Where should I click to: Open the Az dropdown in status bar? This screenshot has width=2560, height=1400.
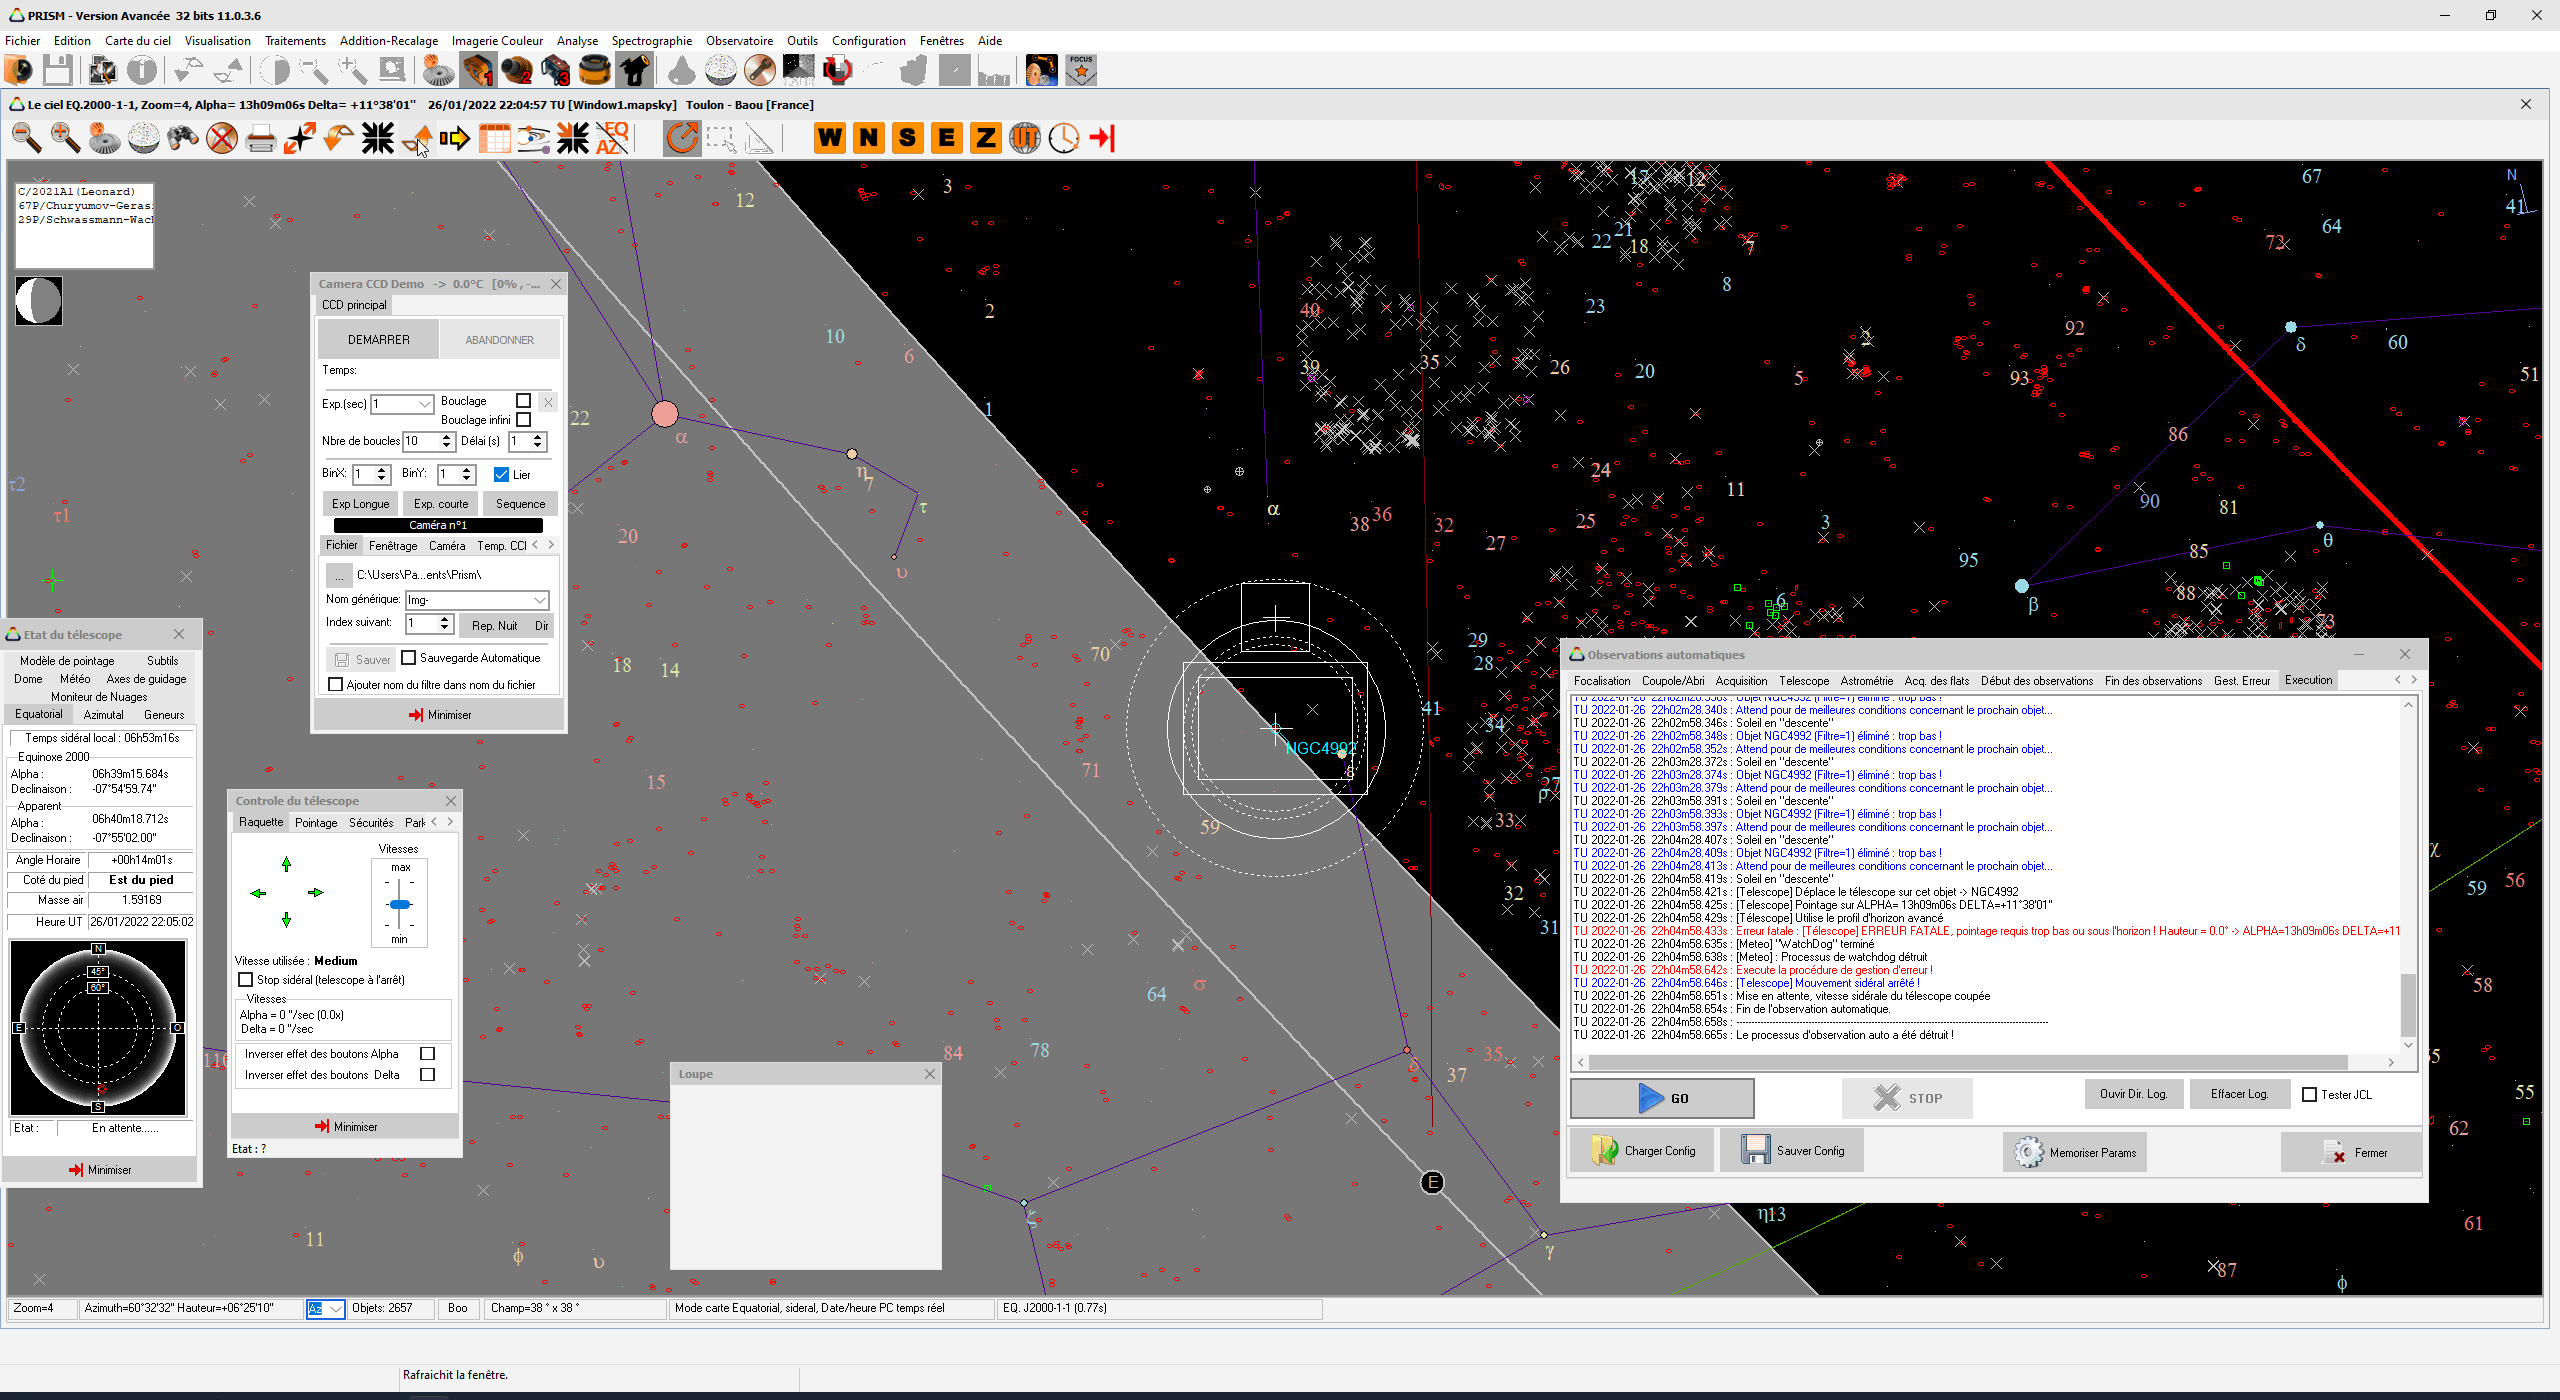point(335,1308)
